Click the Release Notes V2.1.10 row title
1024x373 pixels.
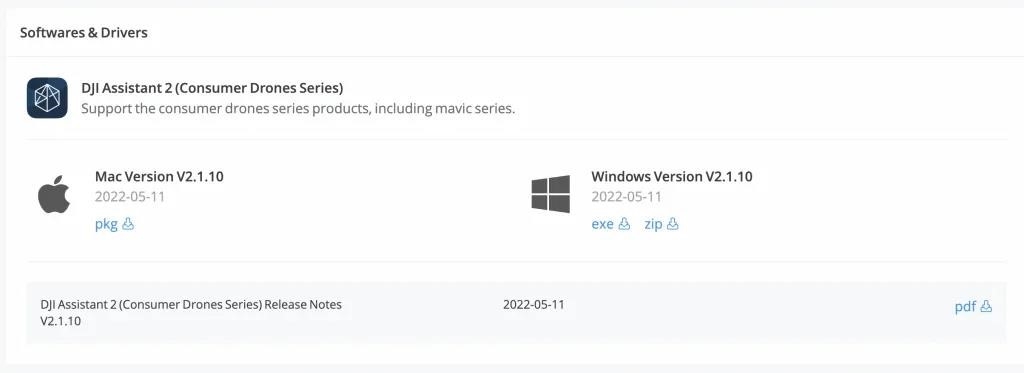[191, 313]
